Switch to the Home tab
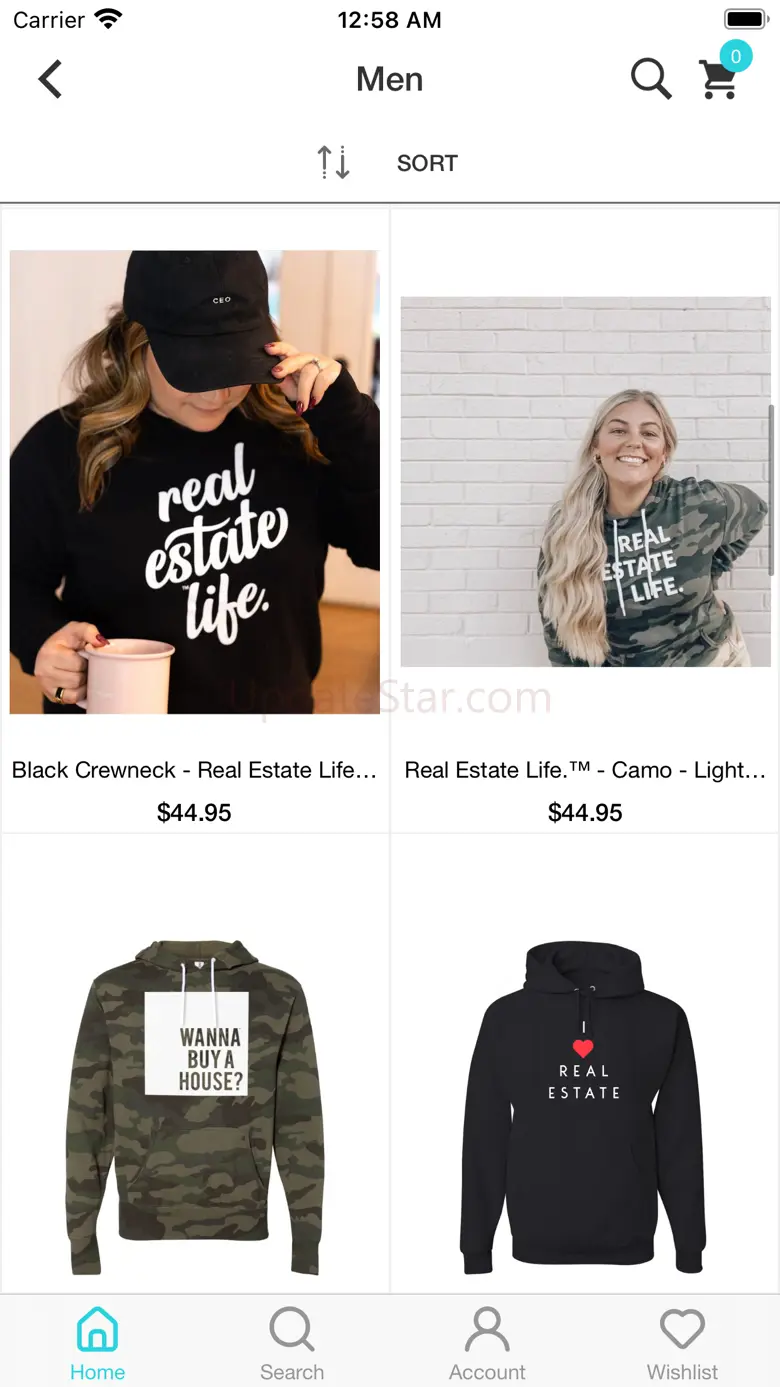Screen dimensions: 780x1387 [97, 1342]
